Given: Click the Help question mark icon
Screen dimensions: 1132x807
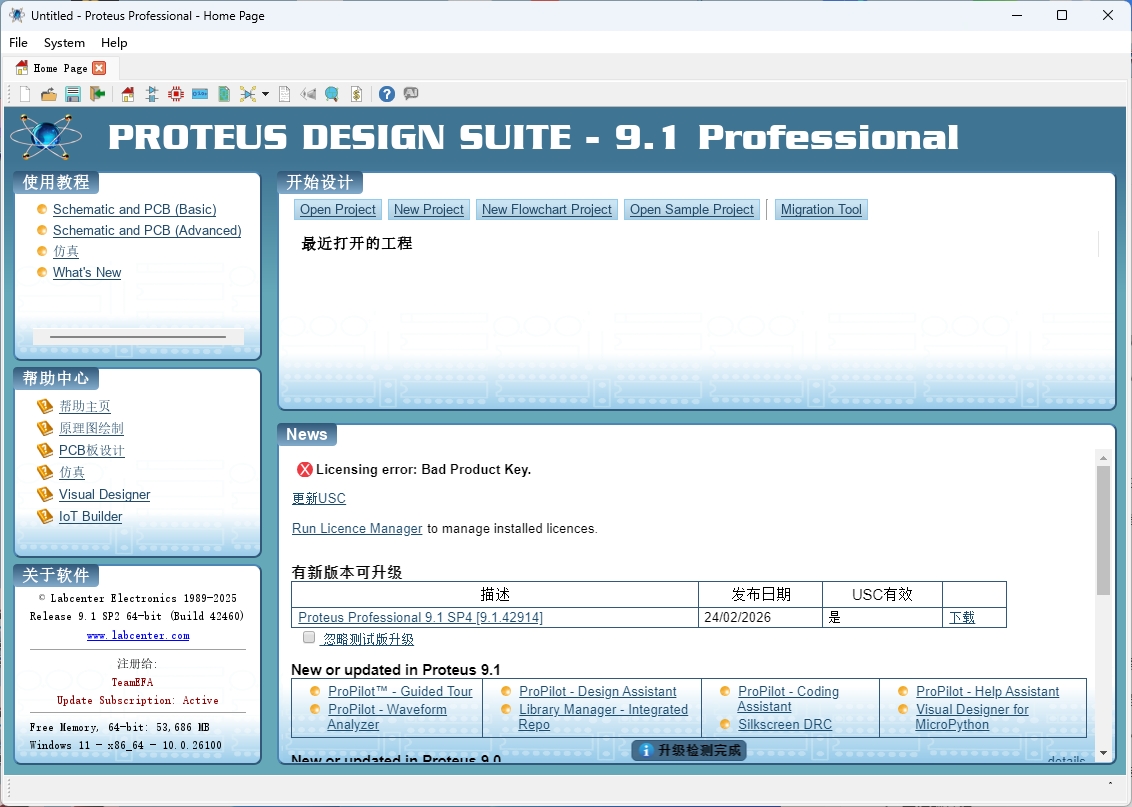Looking at the screenshot, I should 387,93.
